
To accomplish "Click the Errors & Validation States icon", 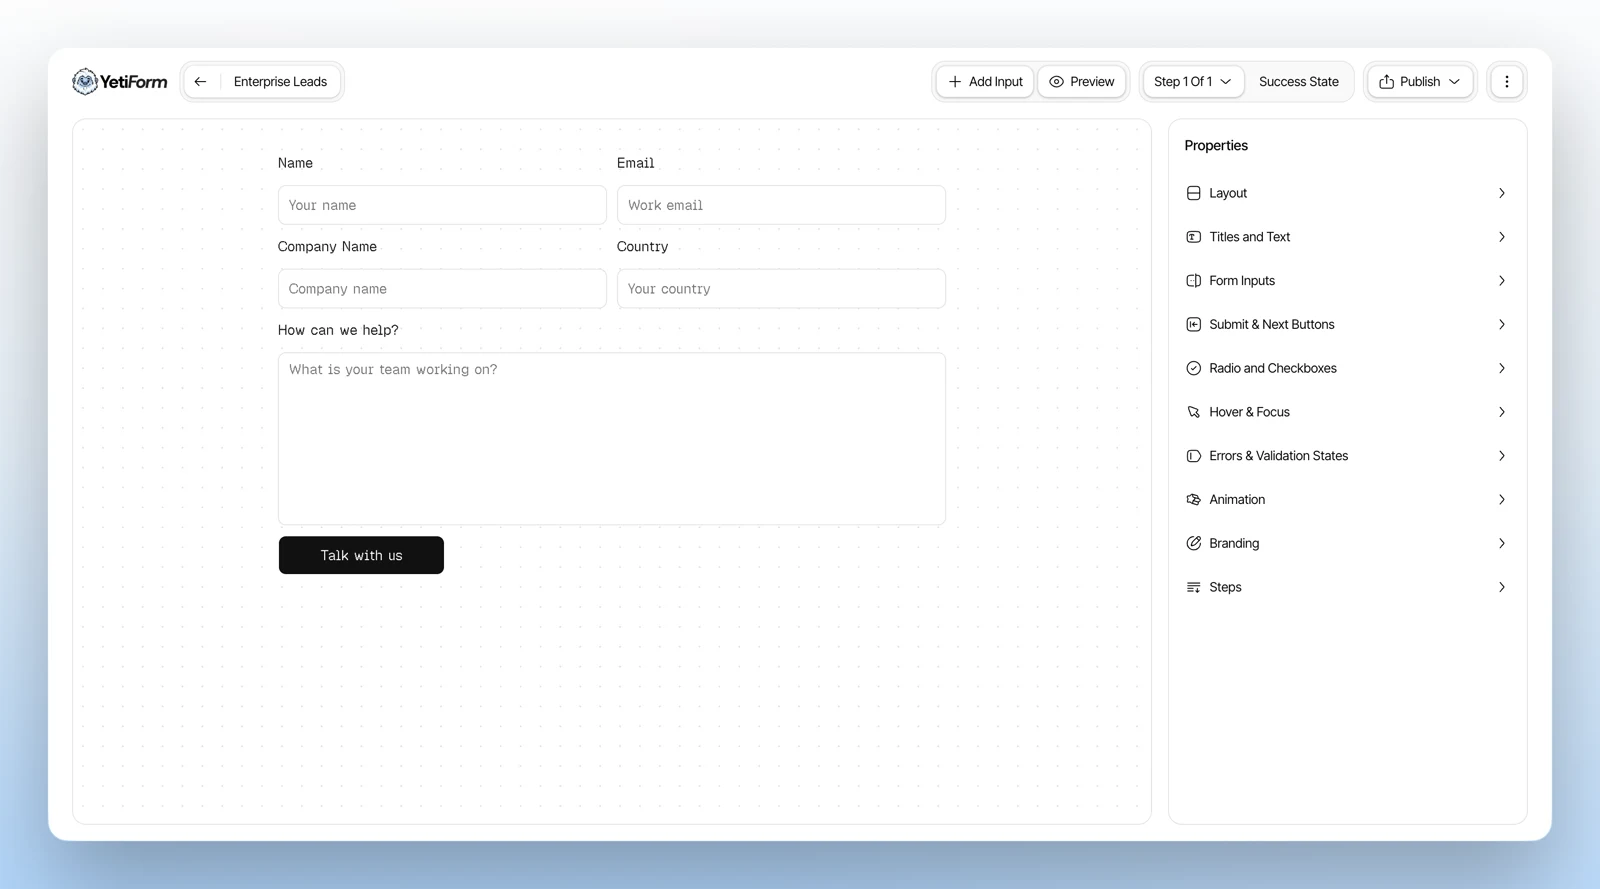I will [x=1193, y=456].
